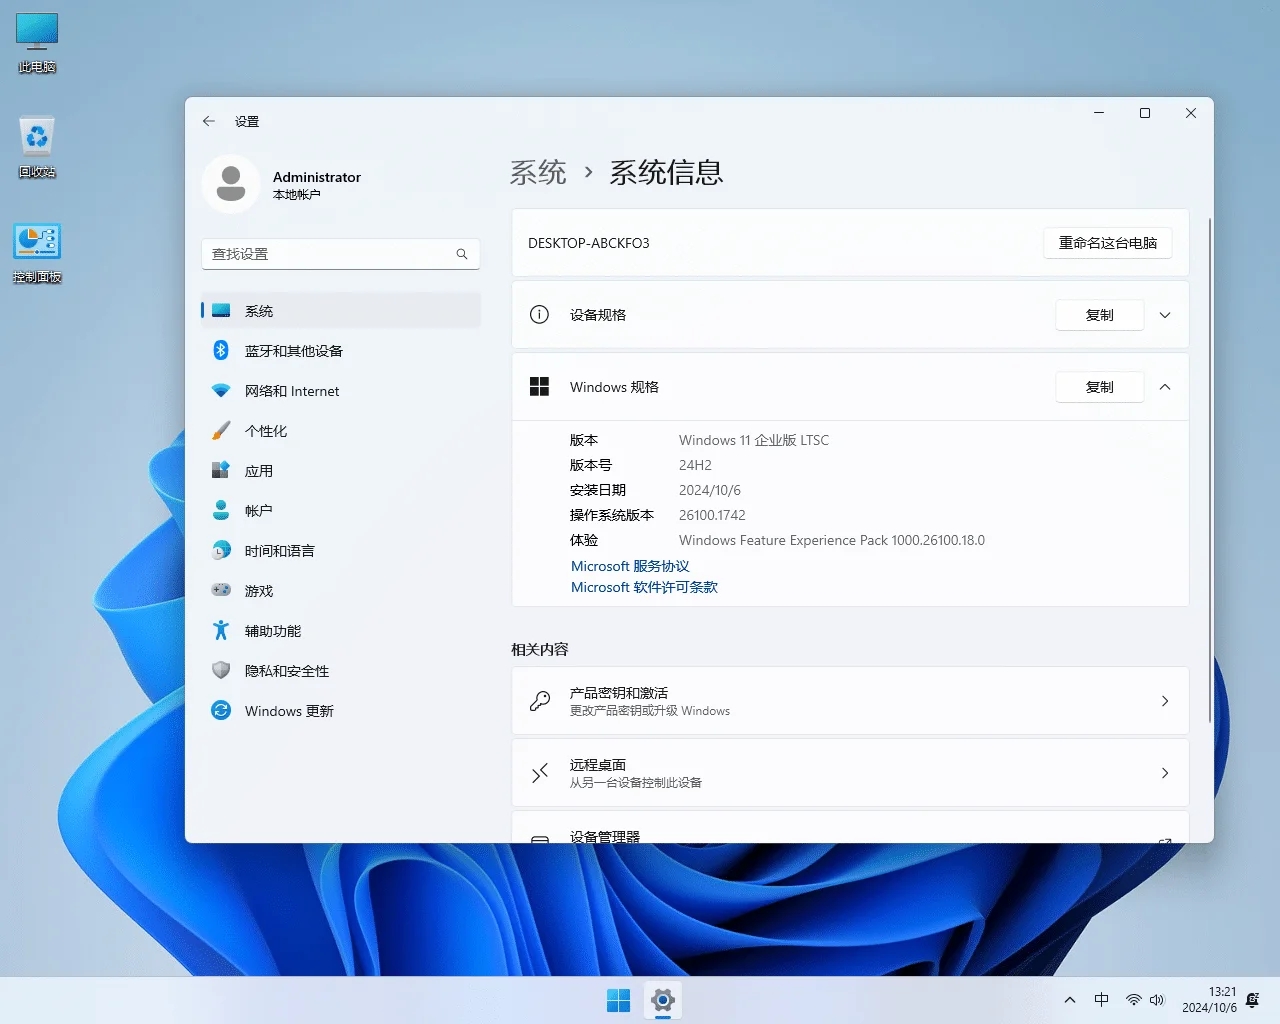Click the Windows logo beside Windows 规格
Viewport: 1280px width, 1024px height.
tap(539, 387)
